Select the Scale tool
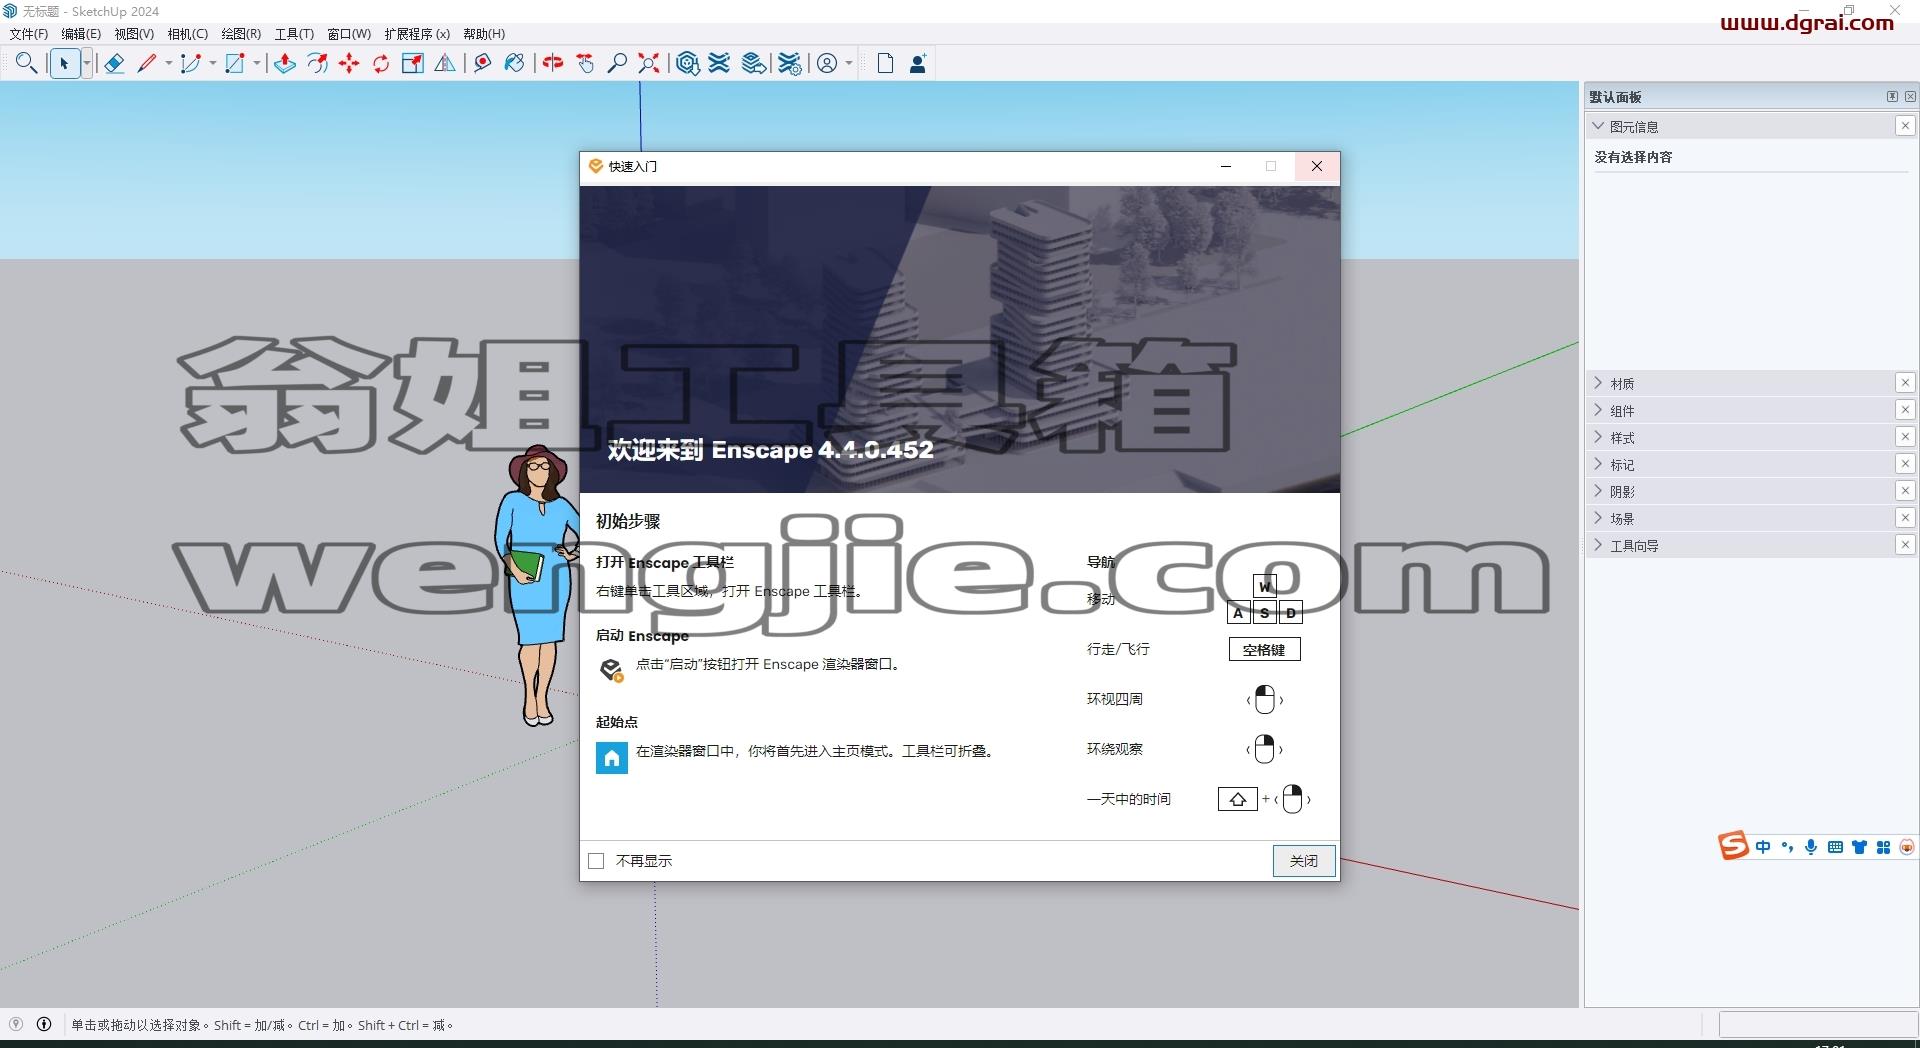This screenshot has height=1048, width=1920. coord(413,64)
